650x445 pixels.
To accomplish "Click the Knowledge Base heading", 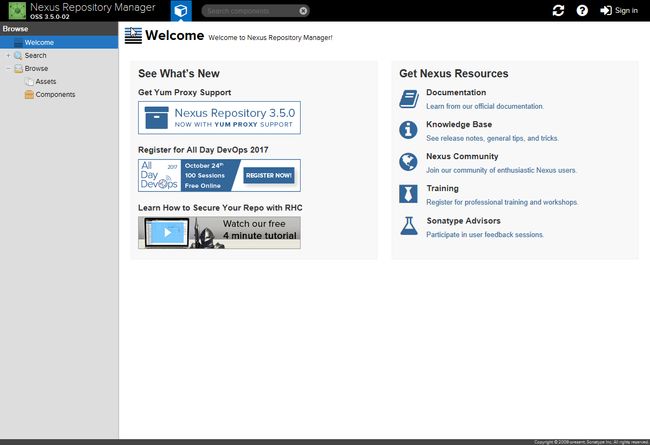I will point(459,124).
